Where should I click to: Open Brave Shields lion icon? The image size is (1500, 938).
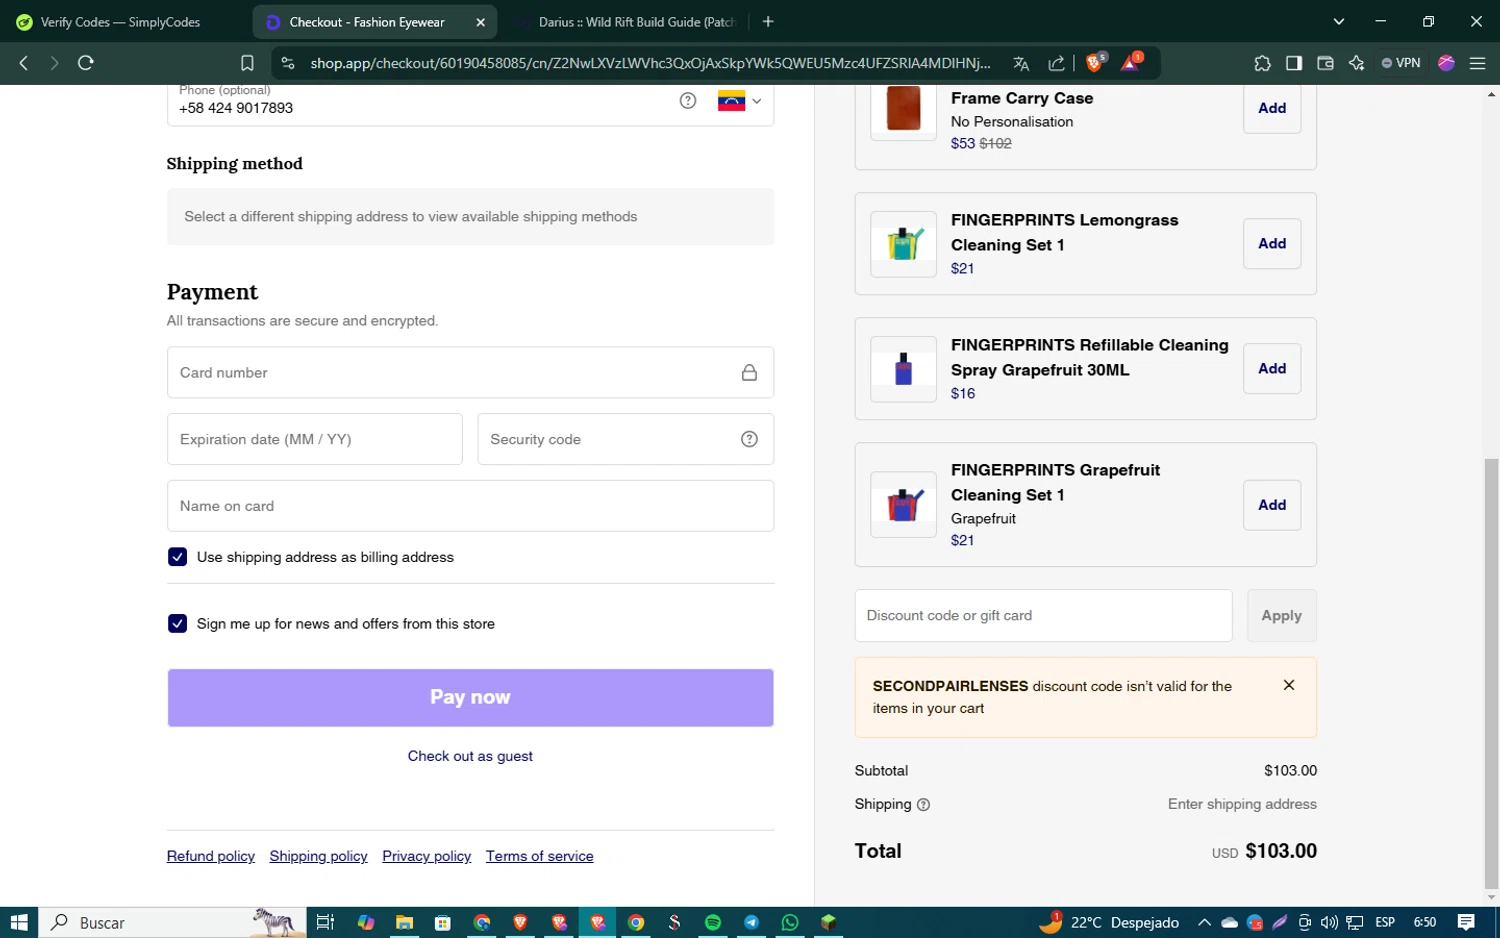[1095, 62]
